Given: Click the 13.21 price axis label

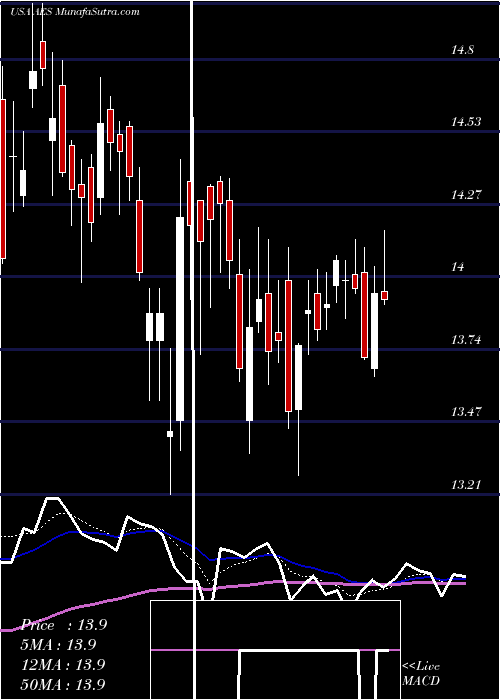Looking at the screenshot, I should (466, 484).
